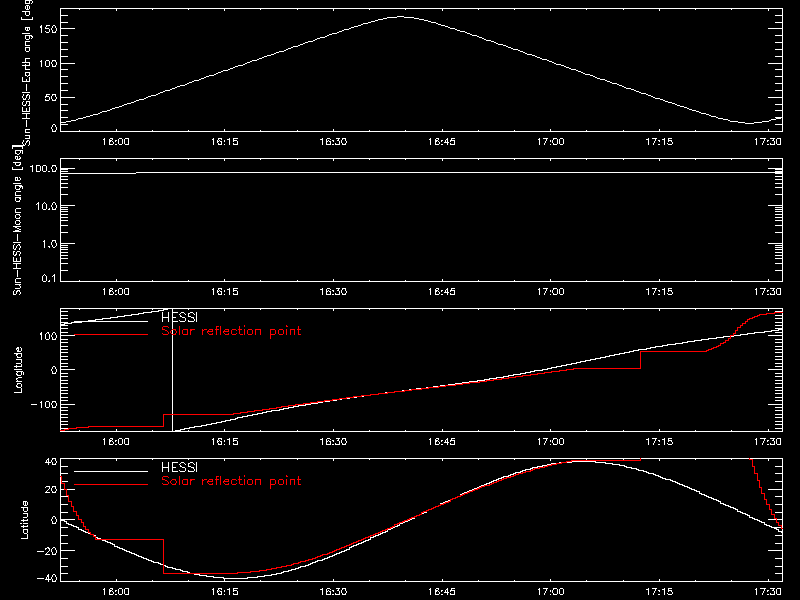Image resolution: width=800 pixels, height=600 pixels.
Task: Click the 10.0 tick on Moon angle axis
Action: [46, 206]
